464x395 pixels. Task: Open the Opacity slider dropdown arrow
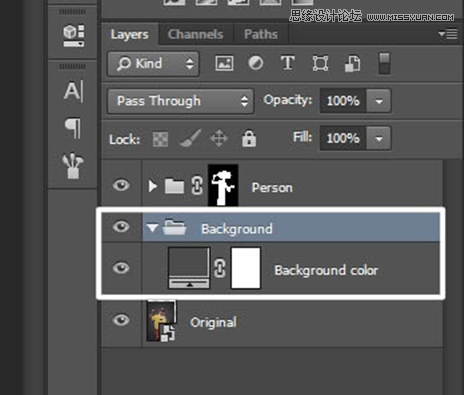(x=379, y=101)
